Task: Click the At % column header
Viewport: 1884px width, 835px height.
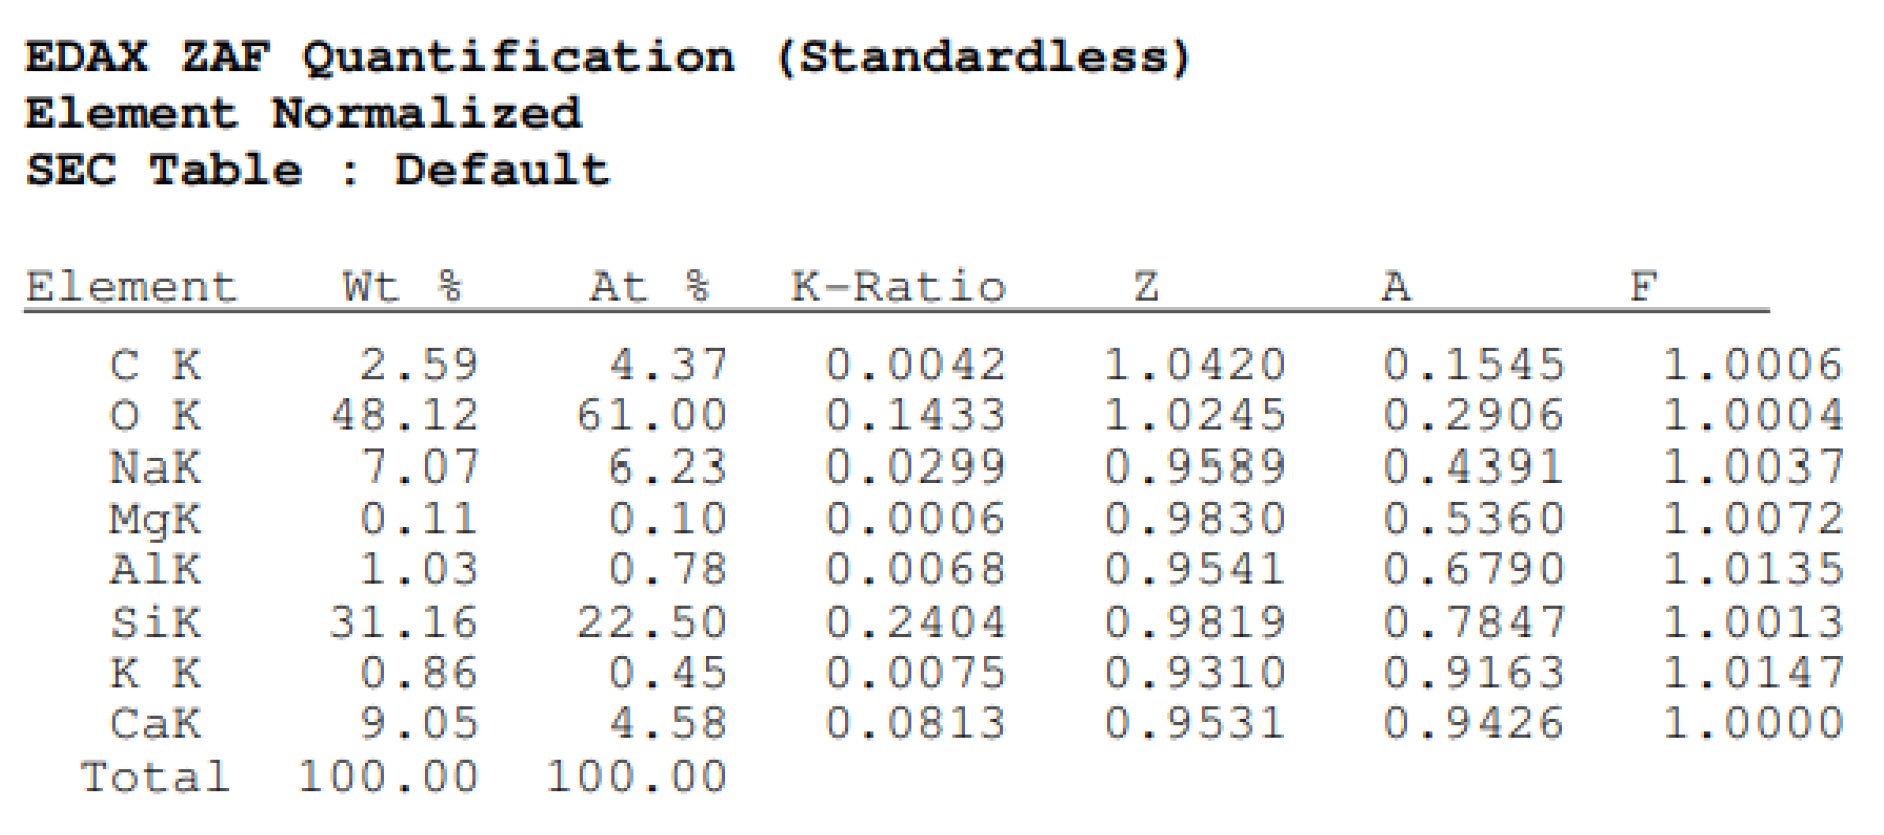Action: [649, 288]
